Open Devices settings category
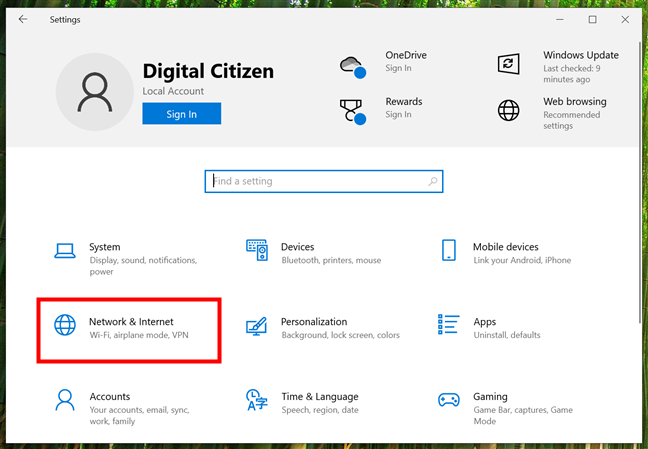 pos(313,252)
